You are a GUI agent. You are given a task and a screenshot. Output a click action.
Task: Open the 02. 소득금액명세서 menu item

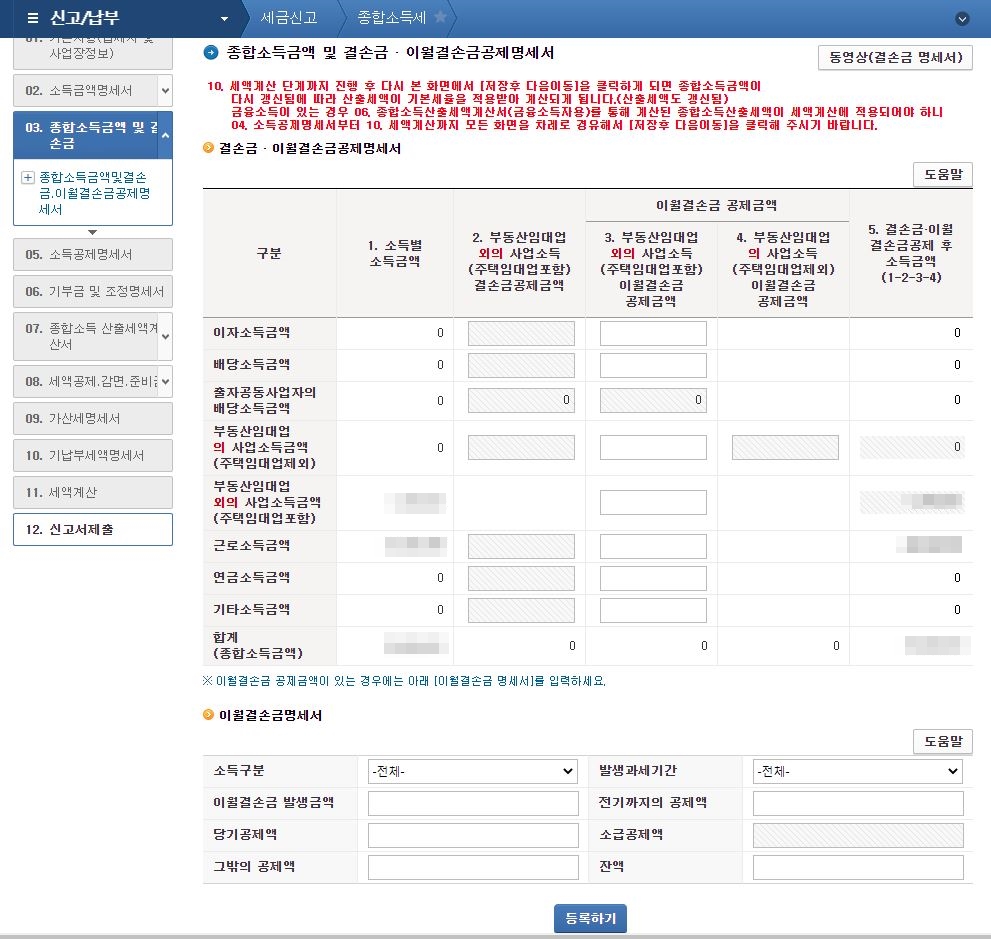[x=86, y=90]
